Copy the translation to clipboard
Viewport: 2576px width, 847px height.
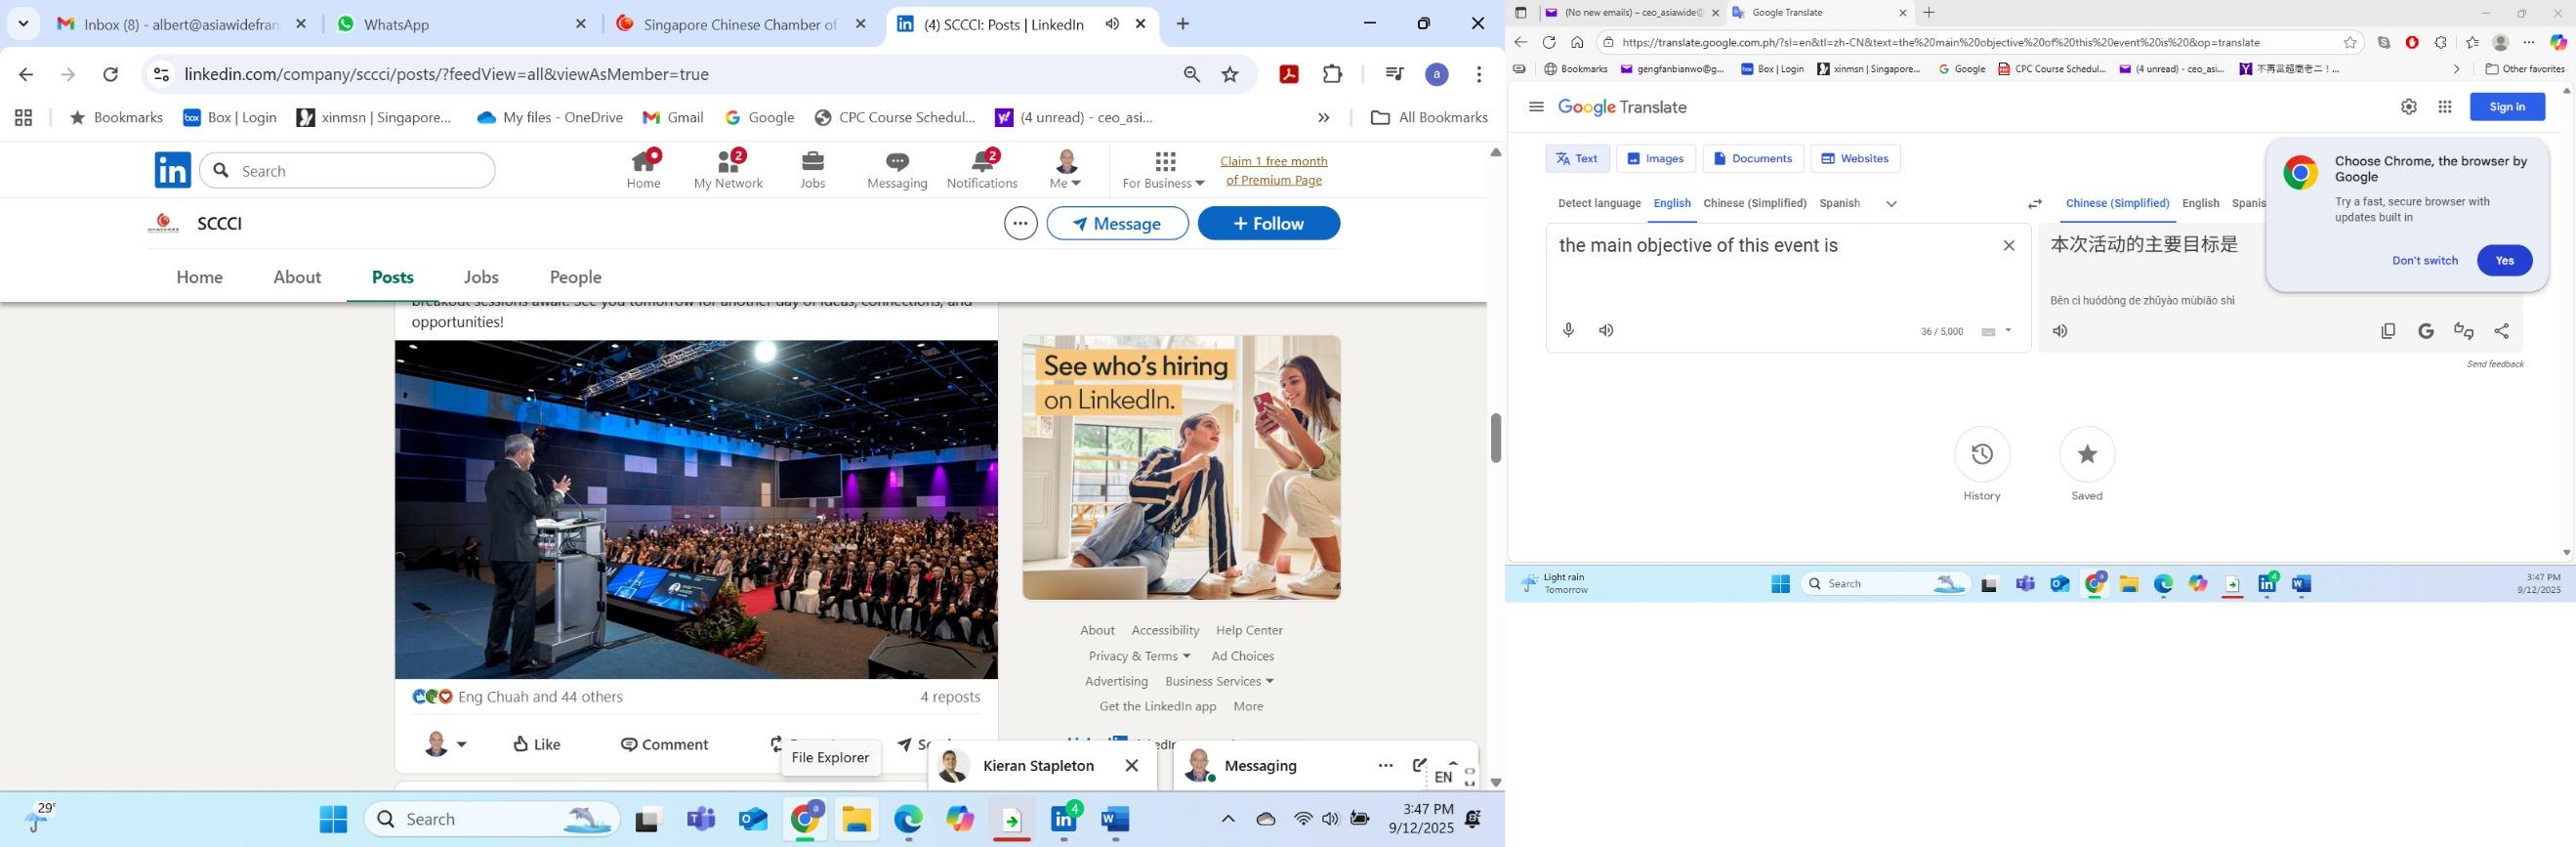[x=2388, y=331]
